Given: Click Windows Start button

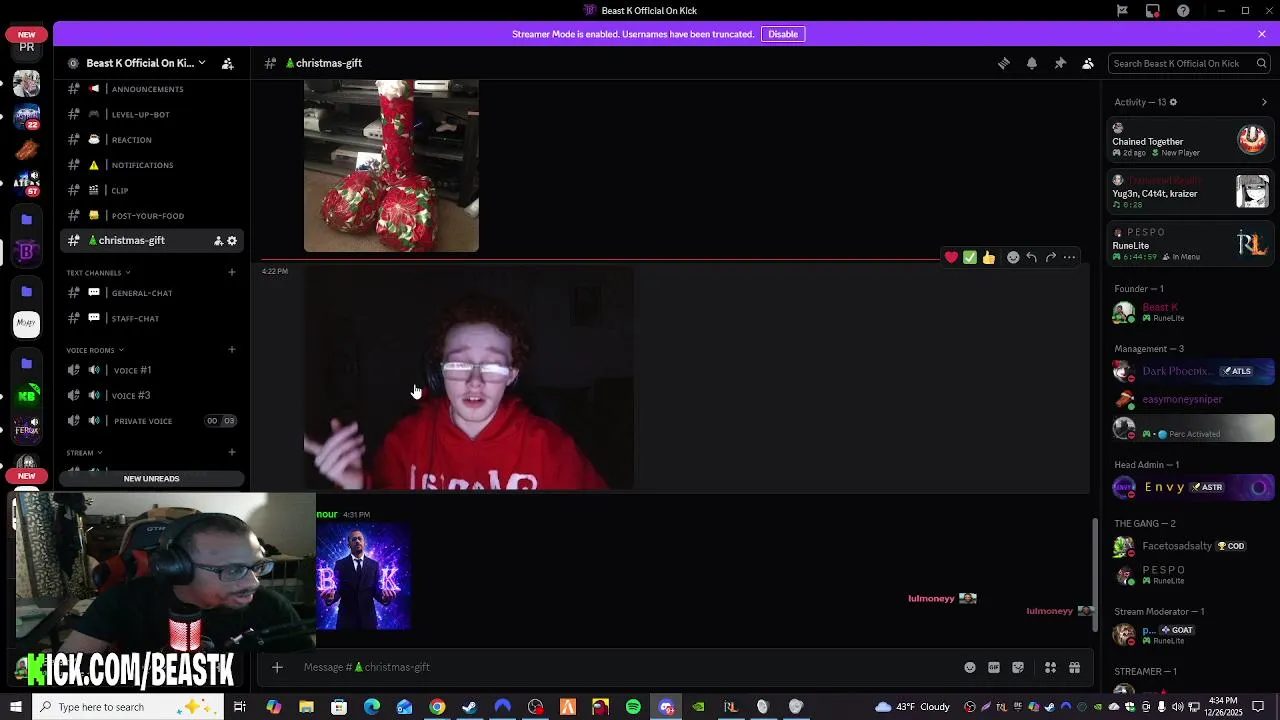Looking at the screenshot, I should point(15,707).
